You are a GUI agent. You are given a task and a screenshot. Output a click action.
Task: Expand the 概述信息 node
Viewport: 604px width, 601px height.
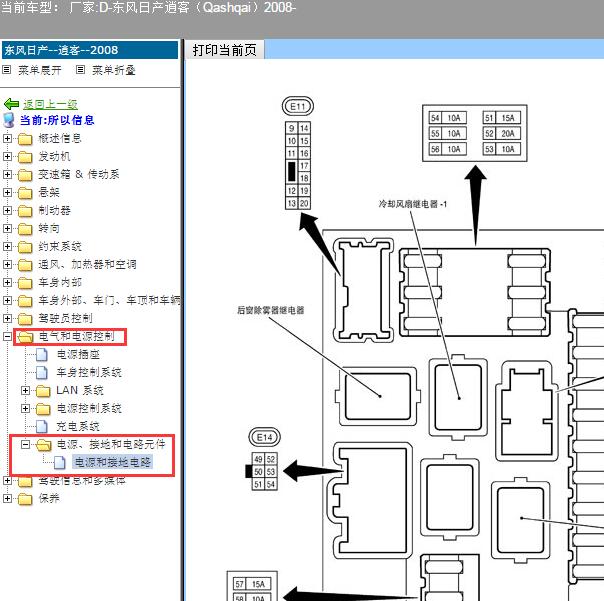[7, 138]
